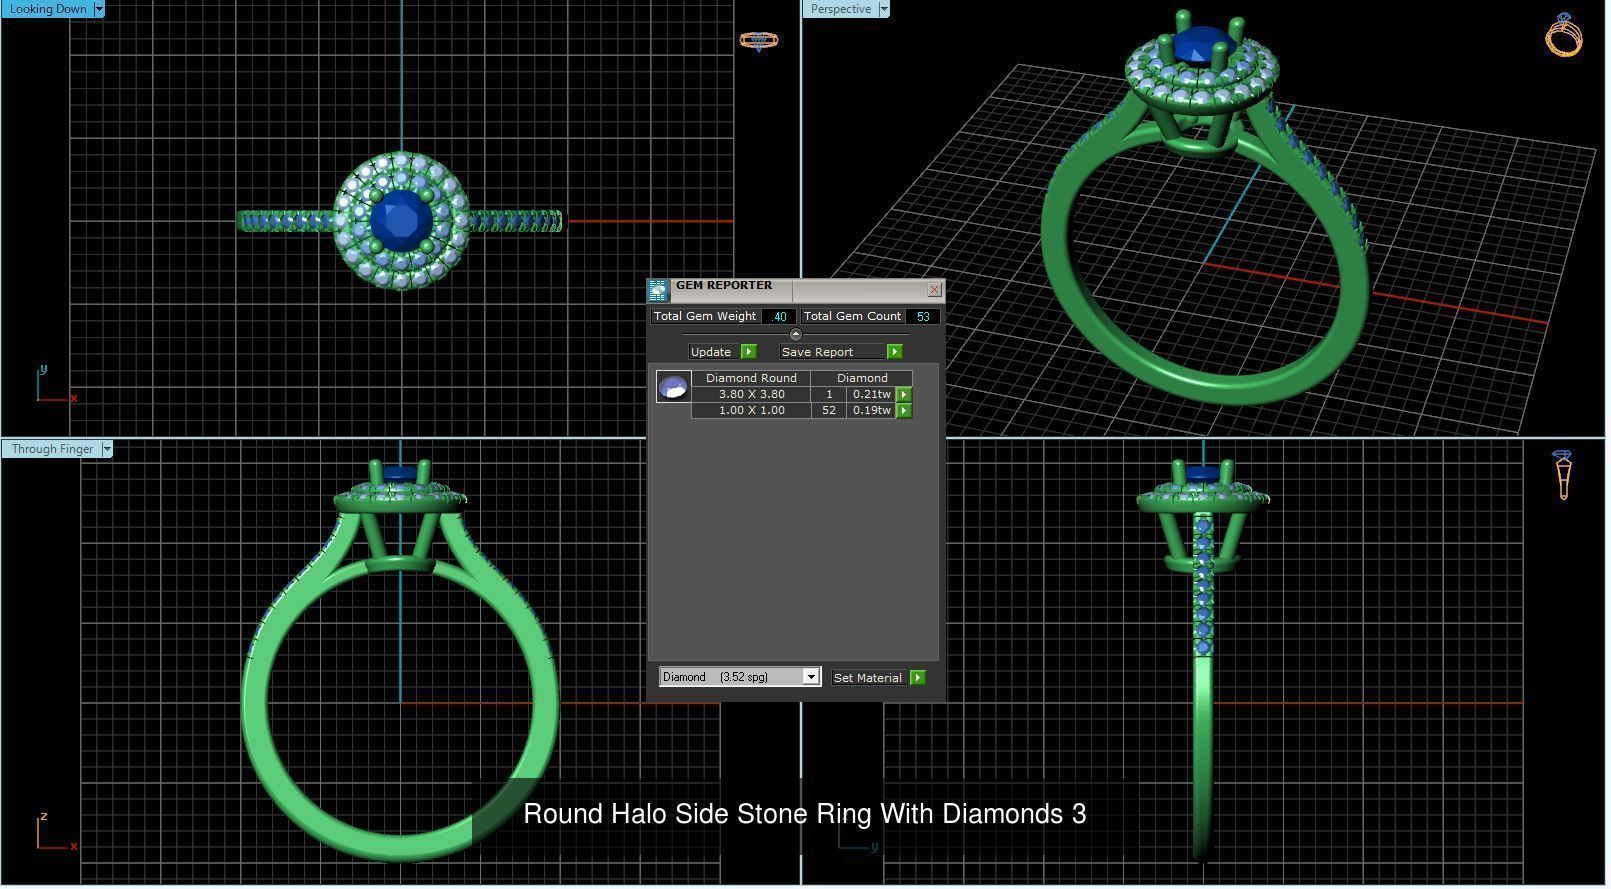This screenshot has width=1611, height=889.
Task: Click the Through Finger viewport label
Action: [x=52, y=449]
